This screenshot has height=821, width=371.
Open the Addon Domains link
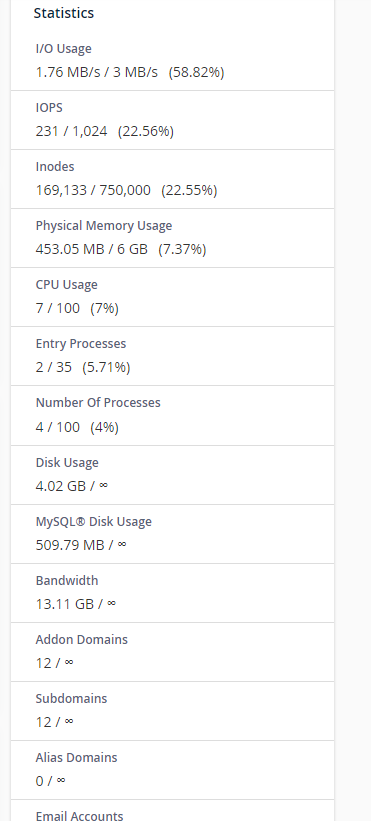[x=82, y=640]
